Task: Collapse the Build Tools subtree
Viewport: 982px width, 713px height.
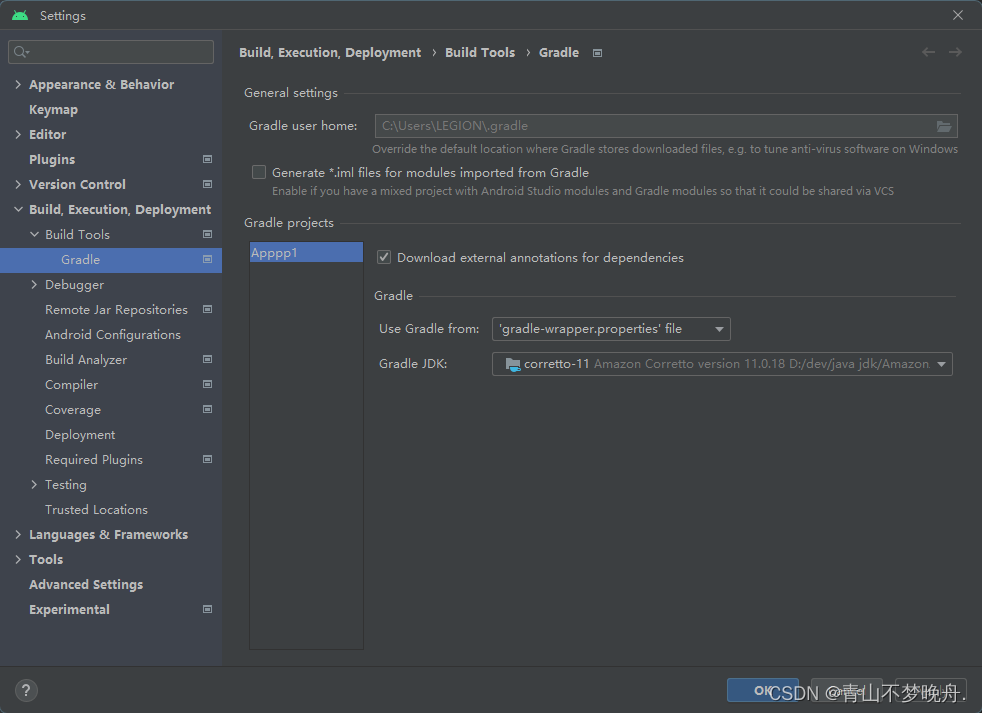Action: (x=34, y=234)
